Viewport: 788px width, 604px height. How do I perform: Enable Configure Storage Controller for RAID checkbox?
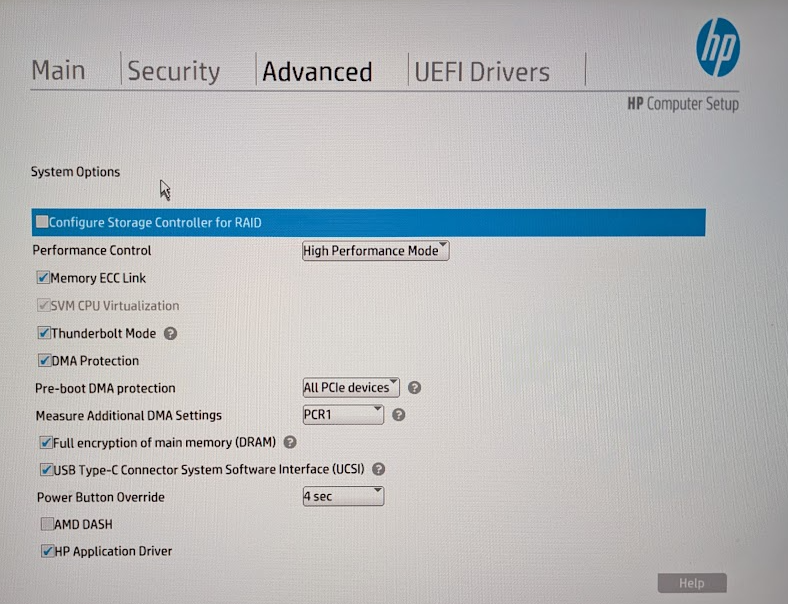point(42,222)
